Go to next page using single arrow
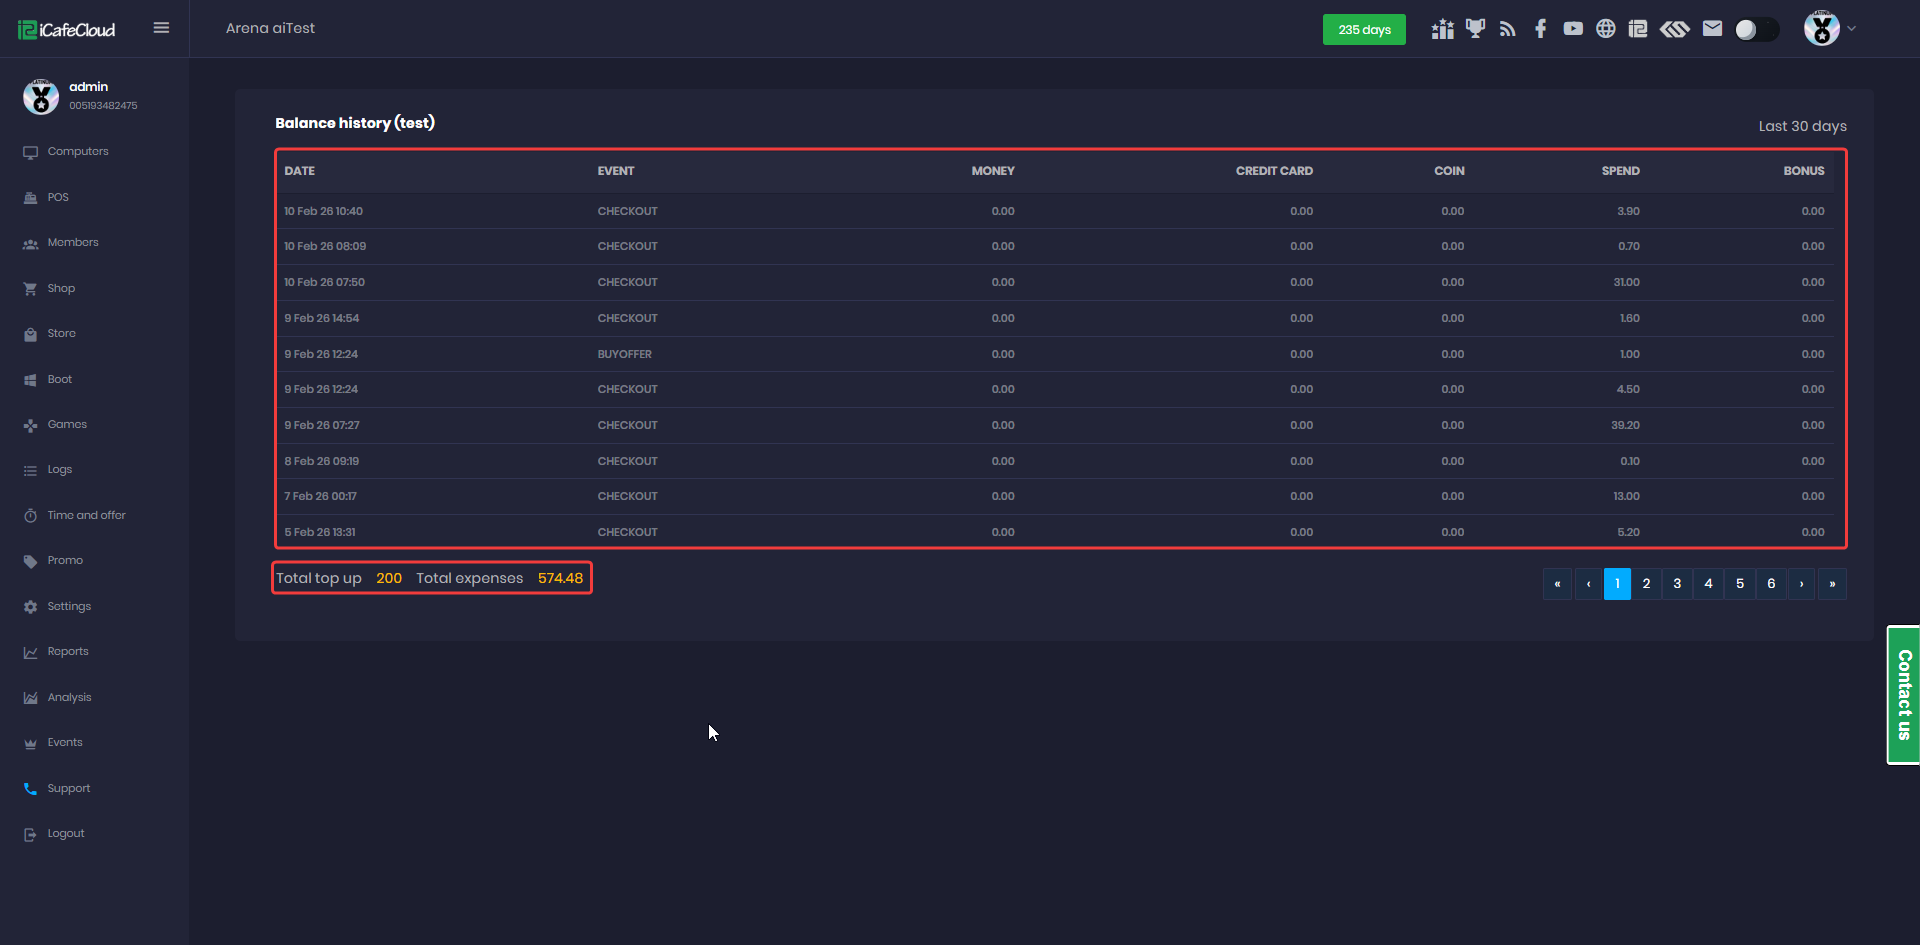The height and width of the screenshot is (945, 1920). click(1801, 584)
